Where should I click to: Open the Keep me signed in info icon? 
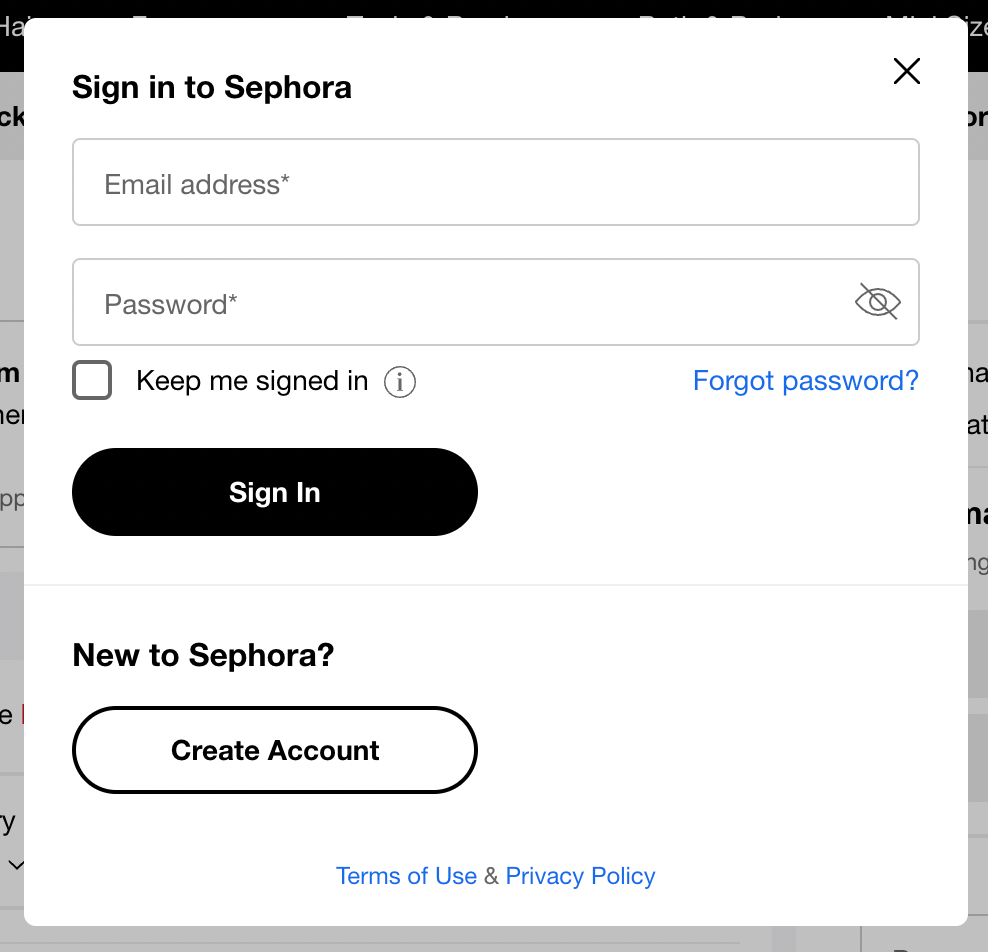[400, 382]
